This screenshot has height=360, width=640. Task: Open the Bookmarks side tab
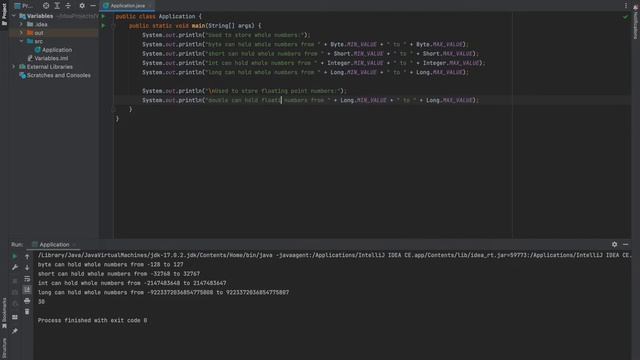coord(4,313)
